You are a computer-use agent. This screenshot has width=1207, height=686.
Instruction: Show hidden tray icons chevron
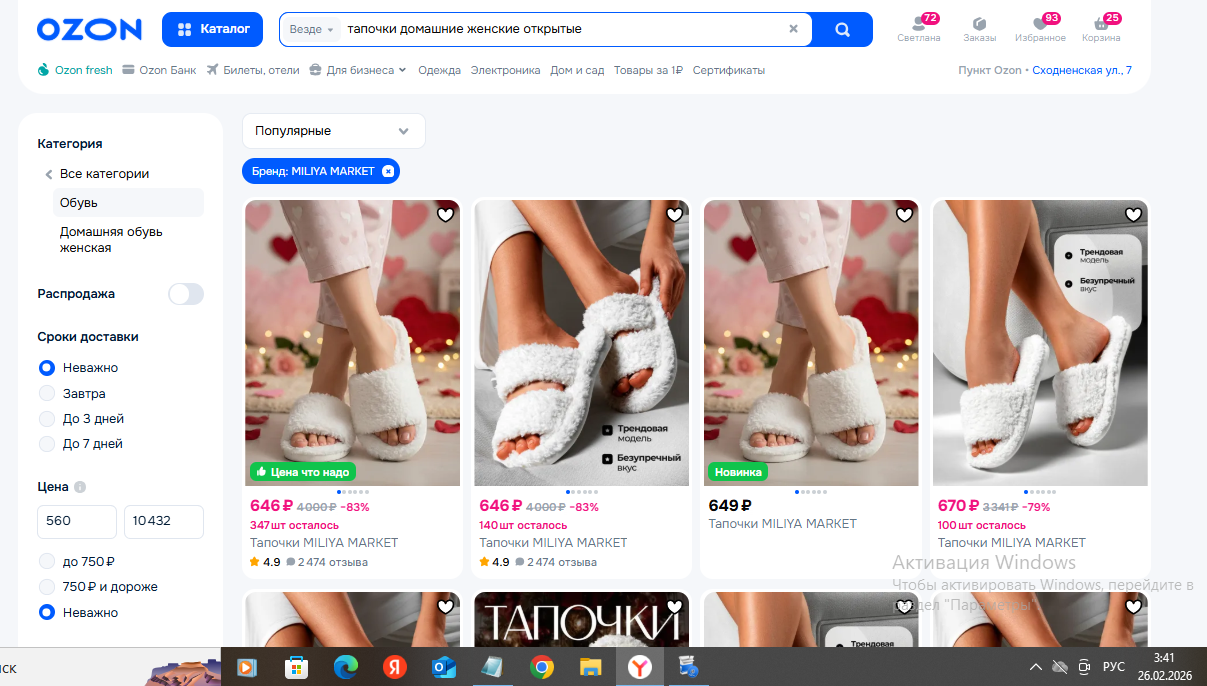(x=1036, y=667)
